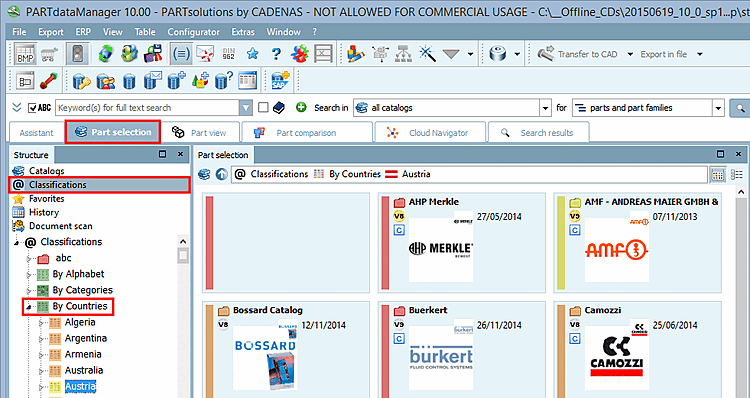Click the colored blocks with pencil icon
This screenshot has width=750, height=398.
point(355,54)
